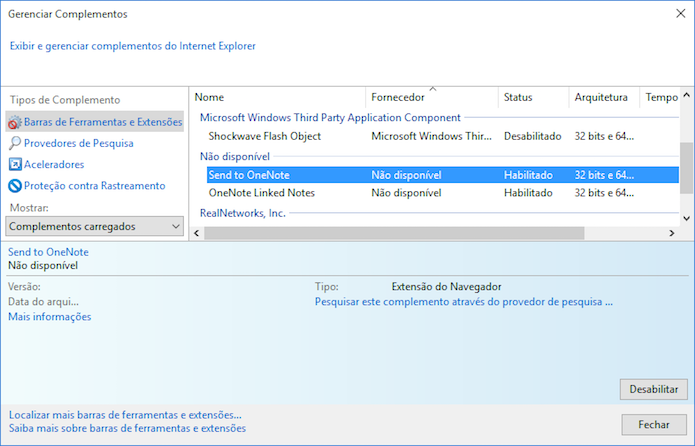Select Provedores de Pesquisa category
This screenshot has height=446, width=695.
click(x=78, y=143)
